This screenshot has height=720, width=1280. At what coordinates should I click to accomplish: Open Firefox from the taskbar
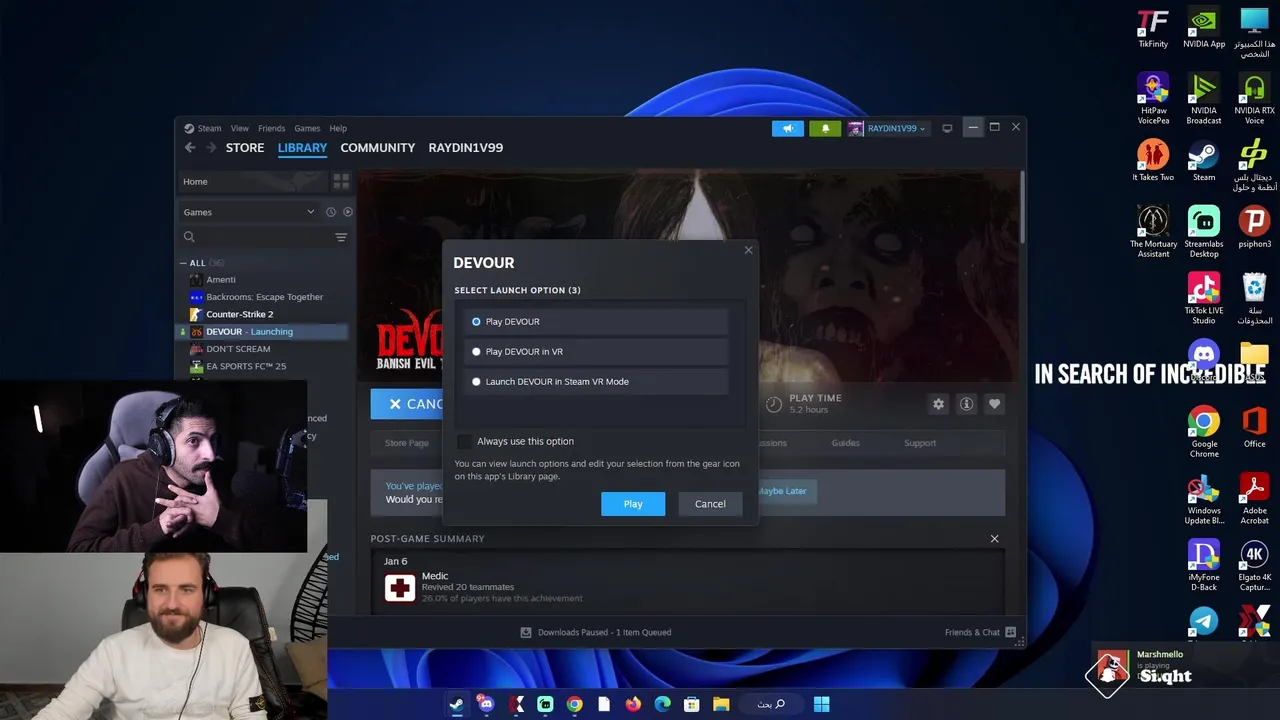(x=633, y=704)
